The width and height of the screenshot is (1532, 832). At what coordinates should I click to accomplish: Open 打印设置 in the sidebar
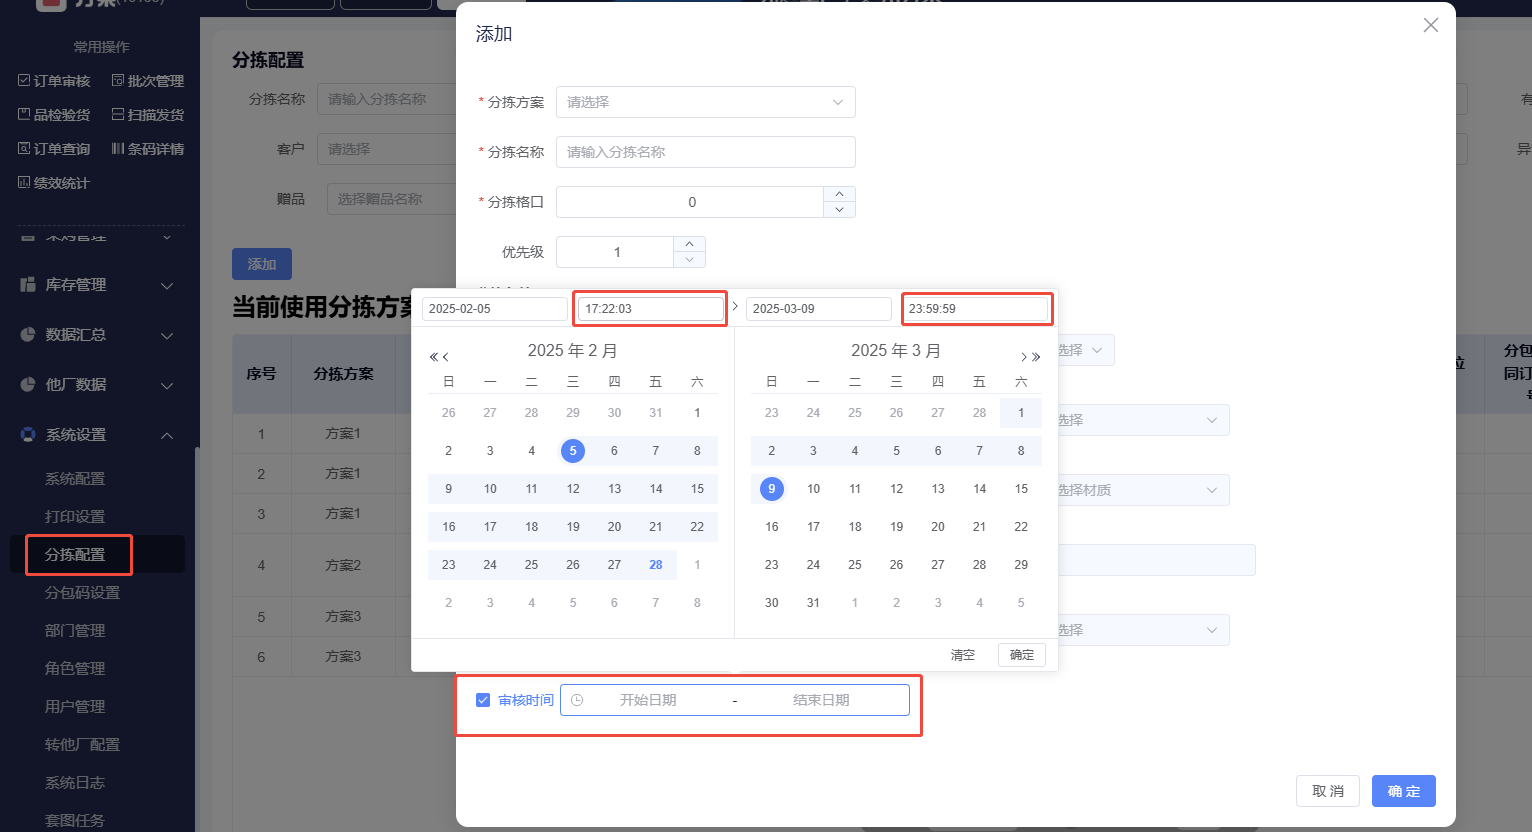coord(75,517)
